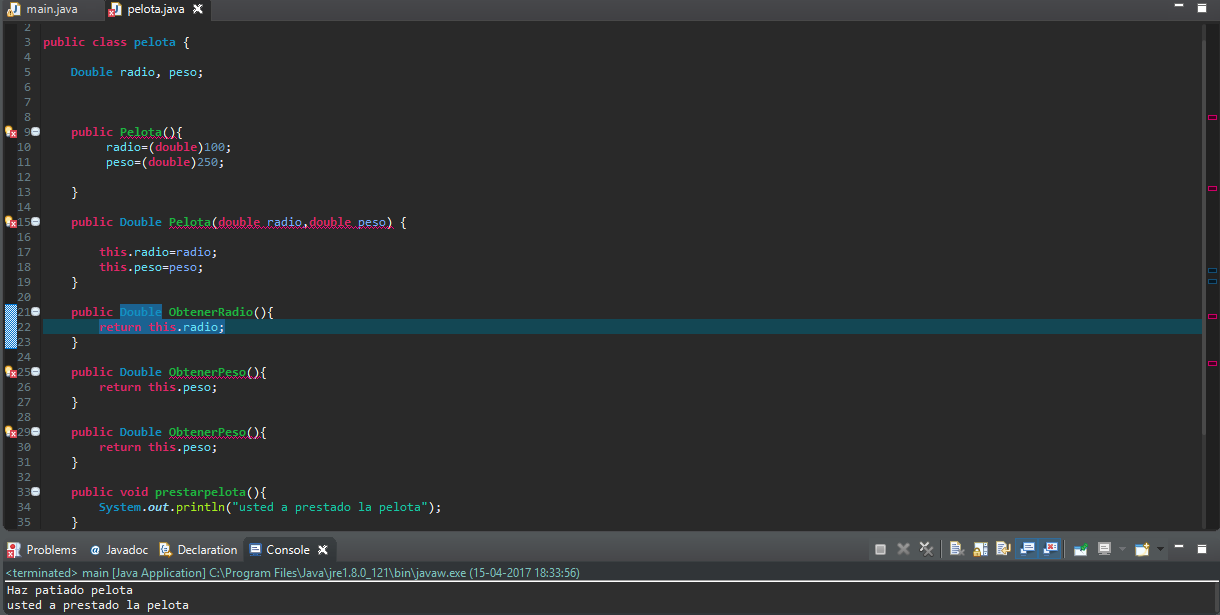Click 'return this.radio;' on line 22

coord(162,327)
